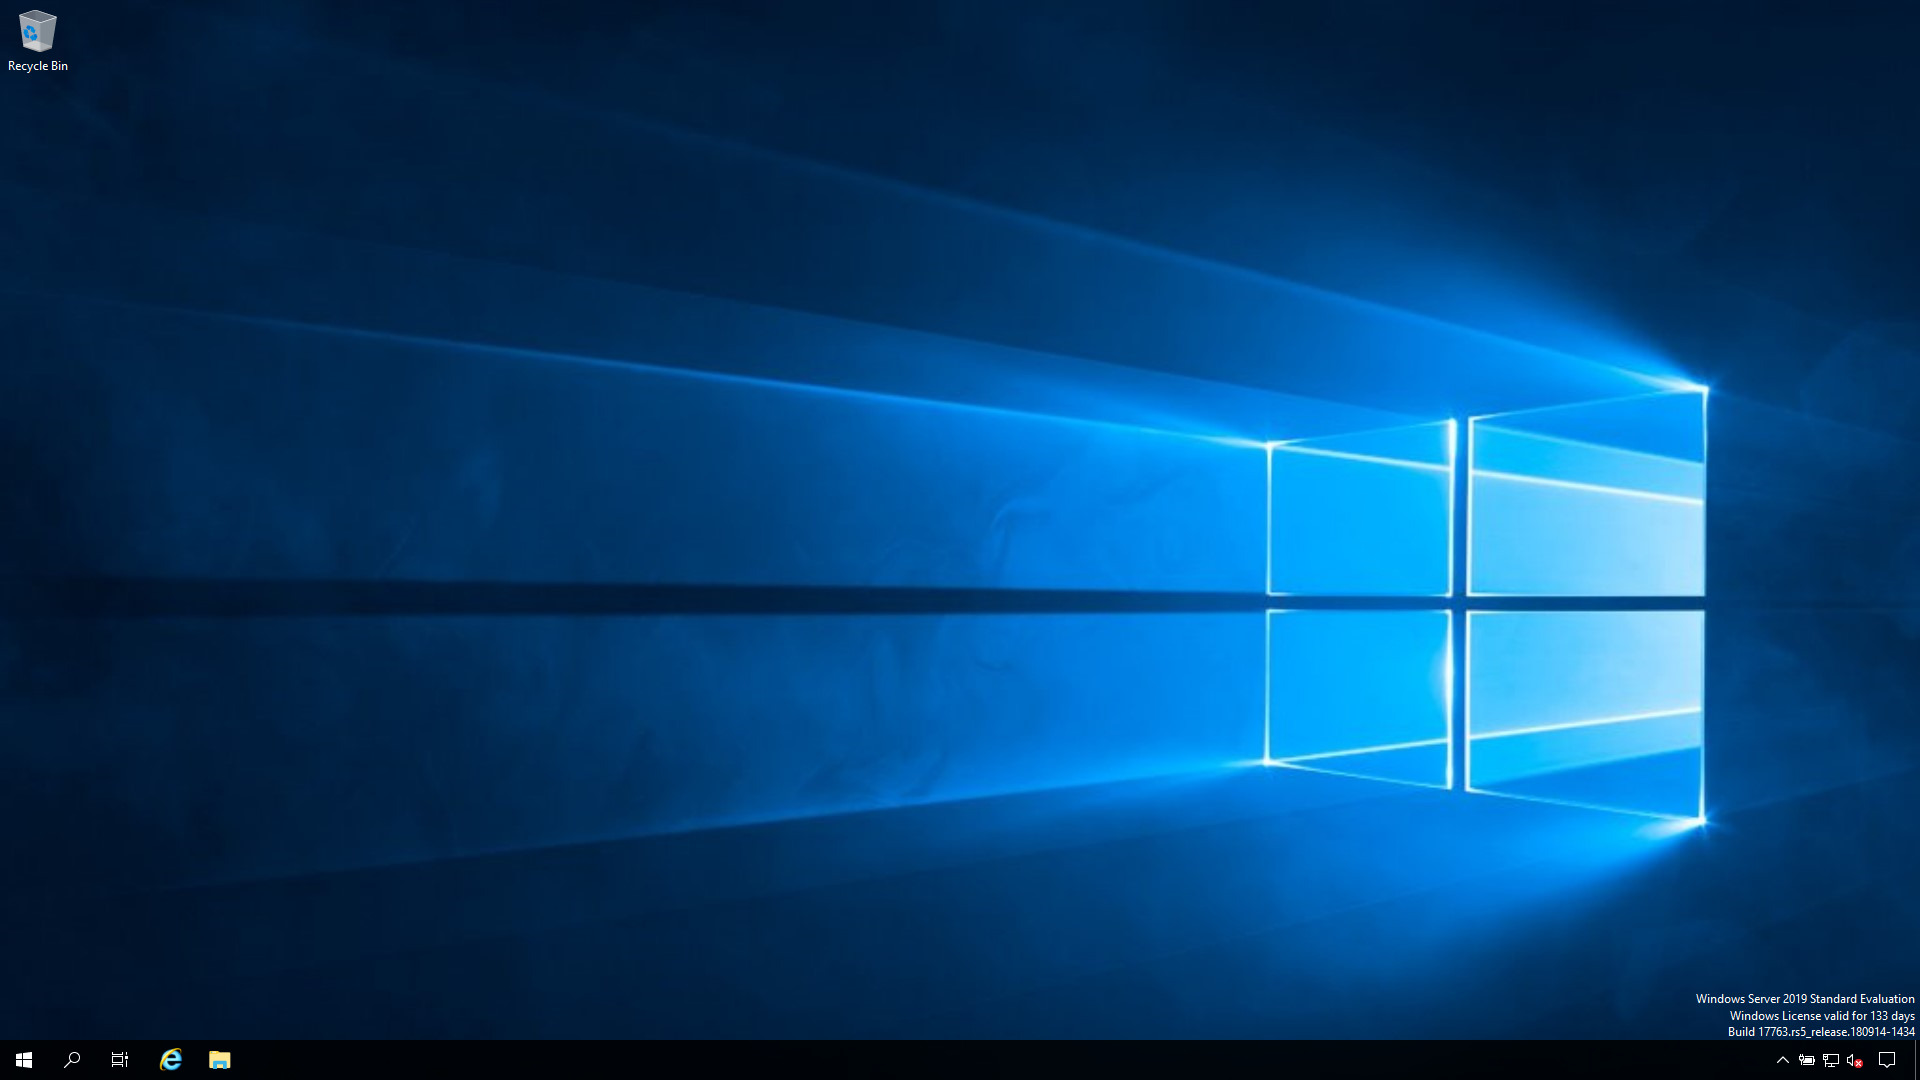Open Task View
The image size is (1920, 1080).
click(120, 1059)
